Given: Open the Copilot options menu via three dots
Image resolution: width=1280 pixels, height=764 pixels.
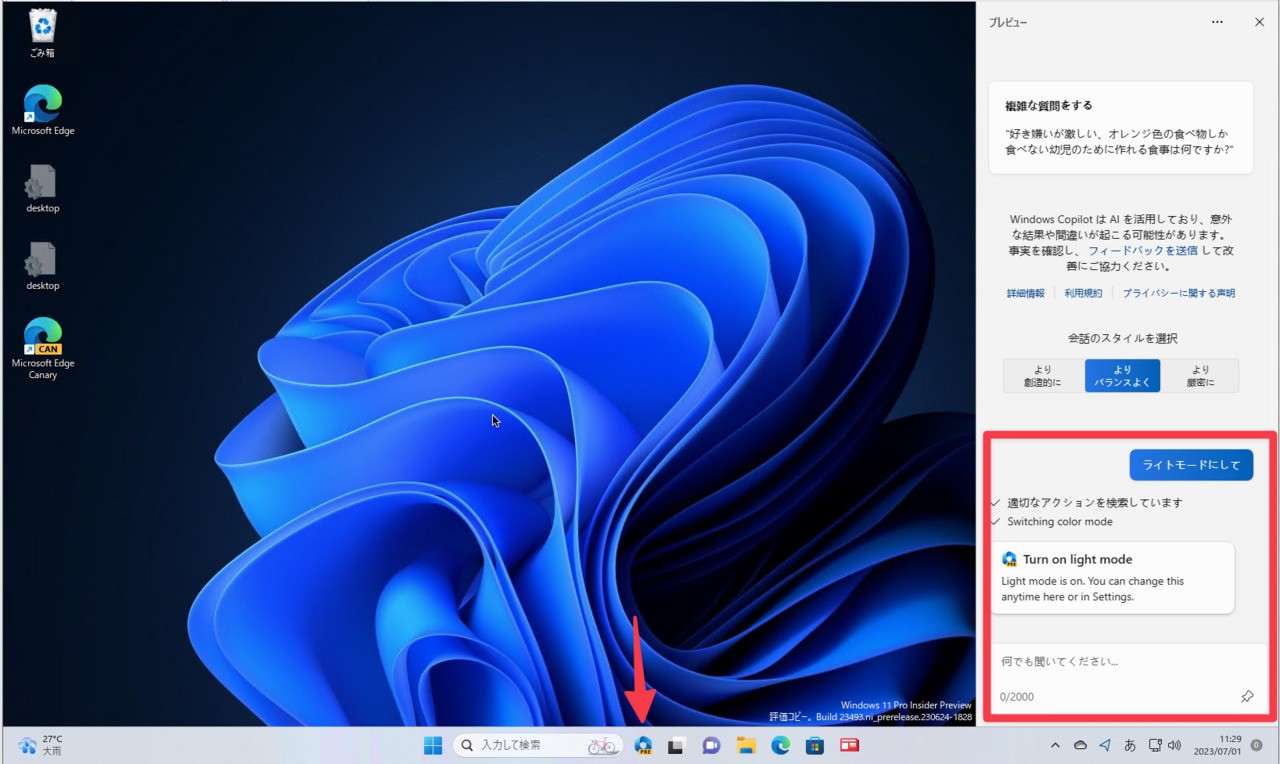Looking at the screenshot, I should pos(1217,22).
